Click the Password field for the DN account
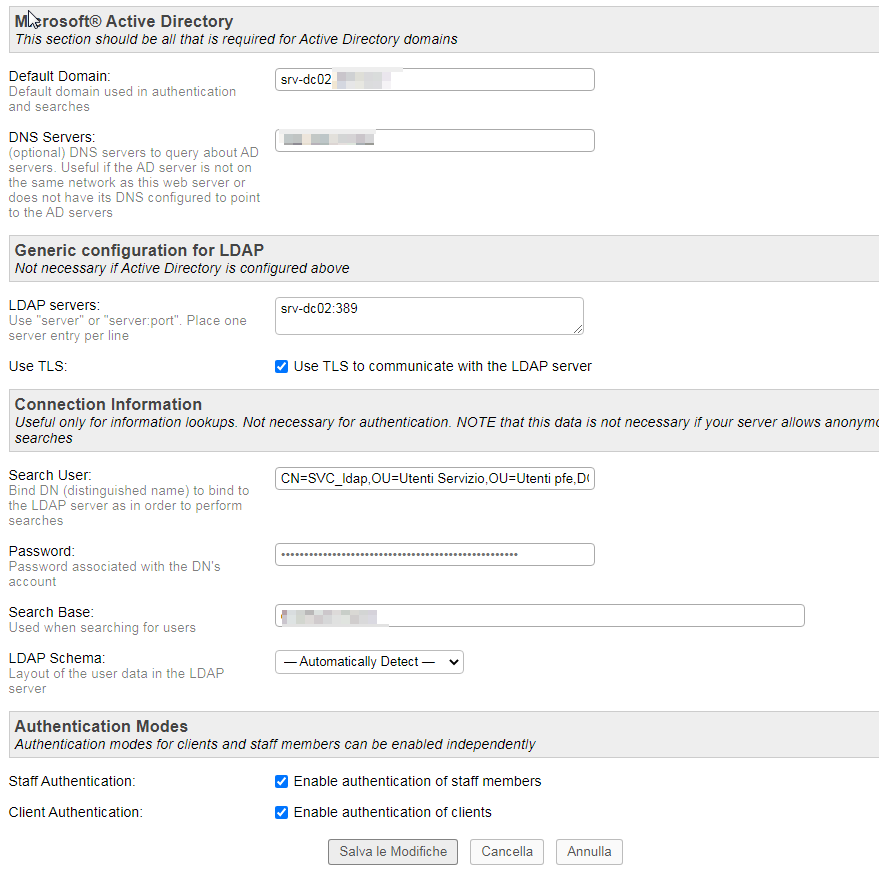The image size is (879, 891). (x=434, y=554)
